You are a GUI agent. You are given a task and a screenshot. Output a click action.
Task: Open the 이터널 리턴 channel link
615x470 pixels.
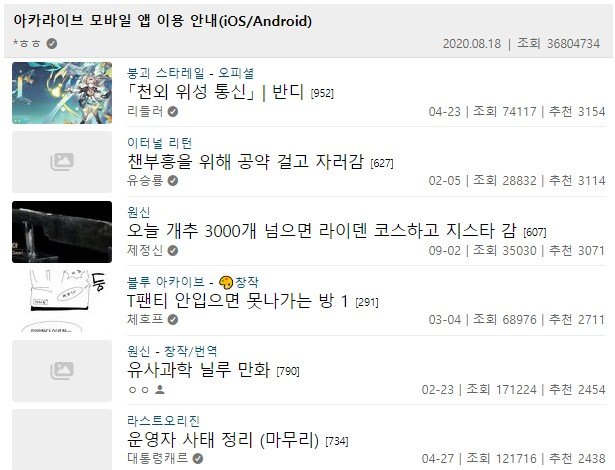click(x=159, y=143)
